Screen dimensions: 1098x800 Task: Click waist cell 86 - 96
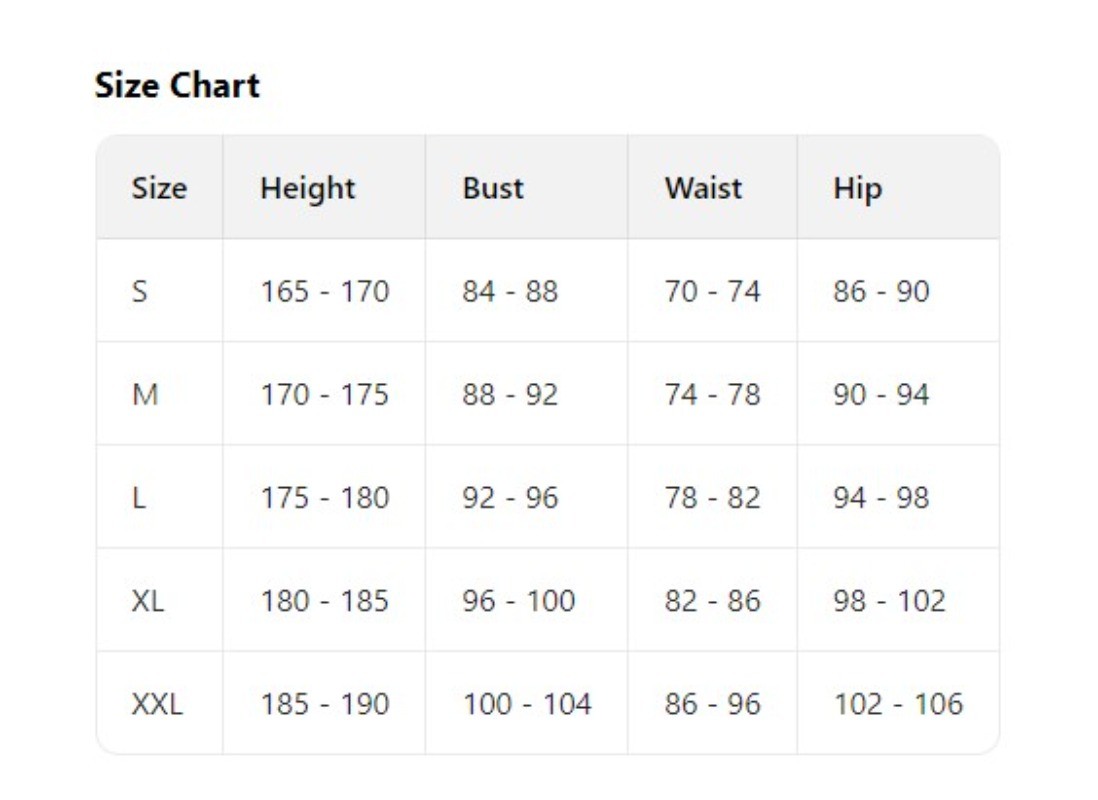(712, 703)
